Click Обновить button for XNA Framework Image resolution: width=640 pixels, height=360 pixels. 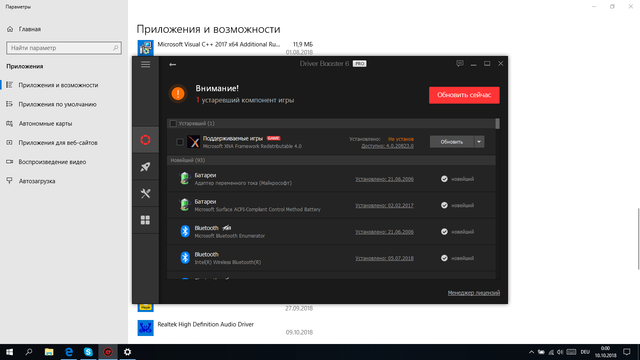click(x=451, y=142)
